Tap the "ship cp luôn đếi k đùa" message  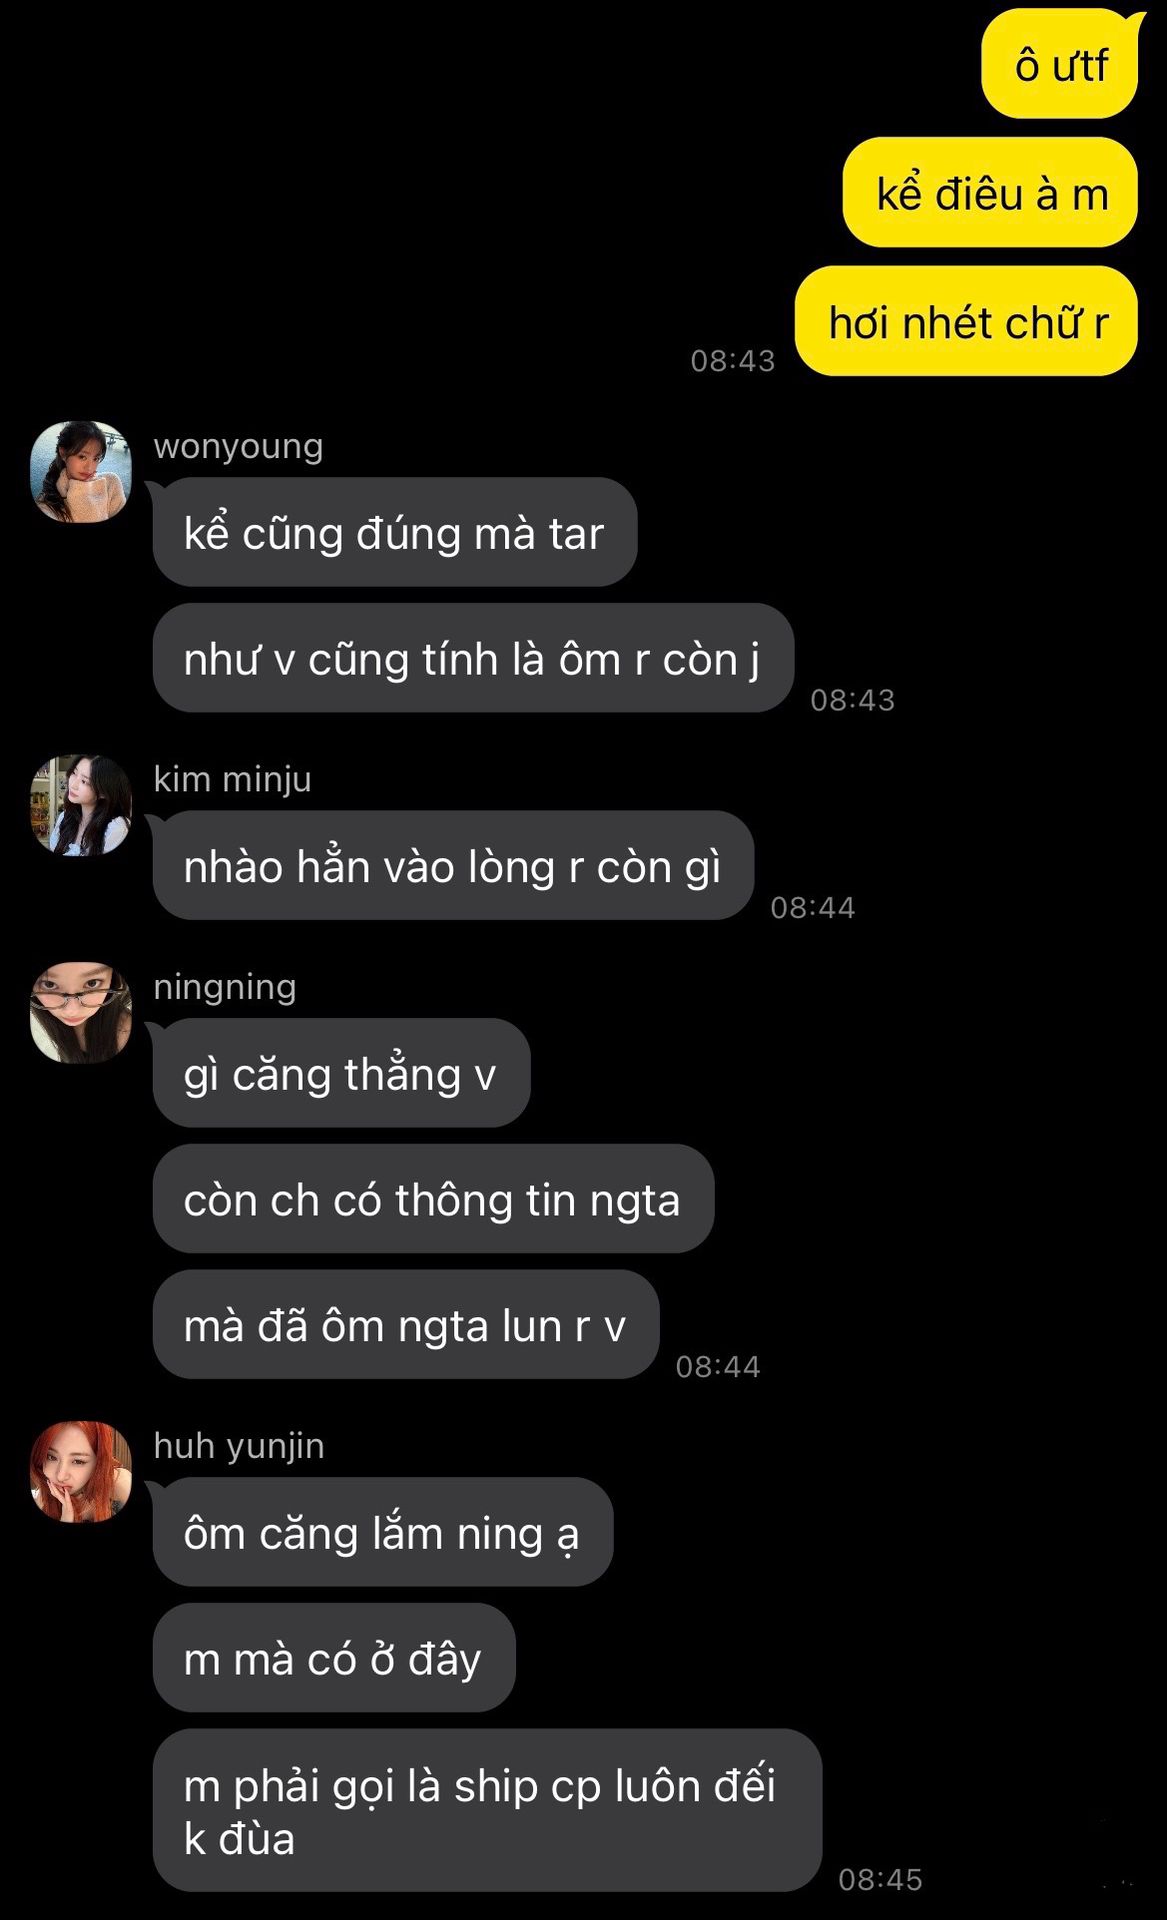pyautogui.click(x=487, y=1810)
